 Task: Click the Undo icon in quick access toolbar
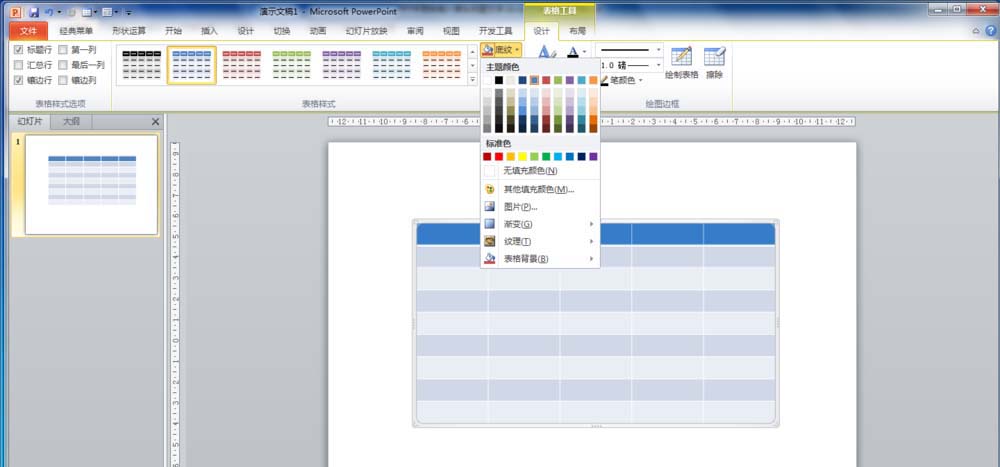click(49, 12)
